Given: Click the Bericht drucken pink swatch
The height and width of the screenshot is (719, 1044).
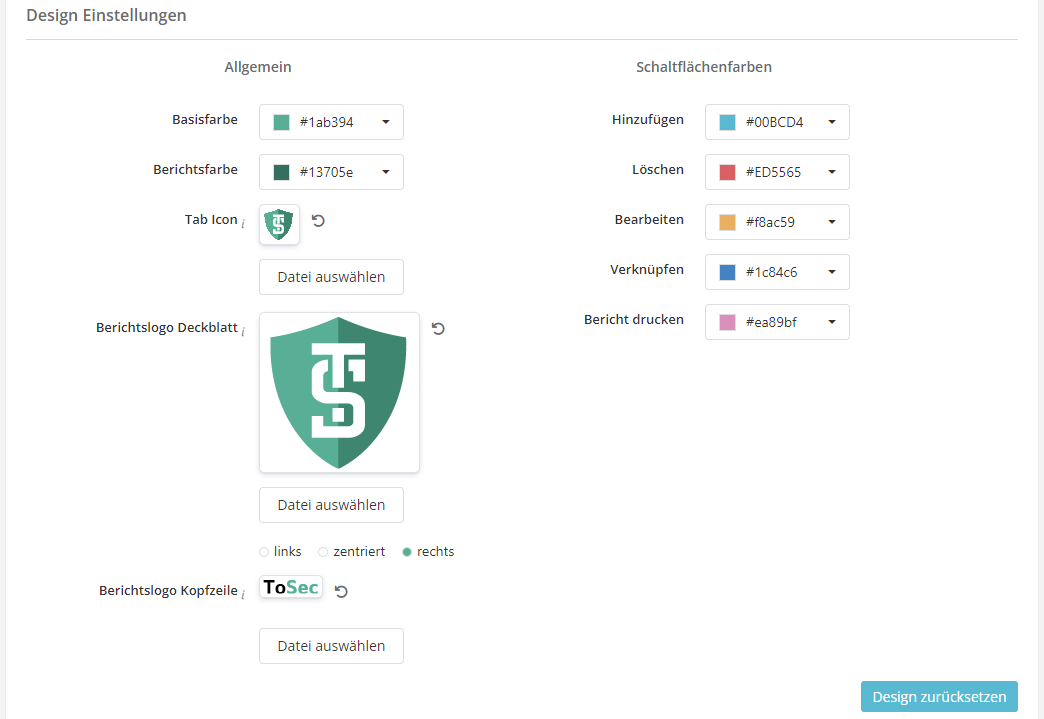Looking at the screenshot, I should pos(728,322).
